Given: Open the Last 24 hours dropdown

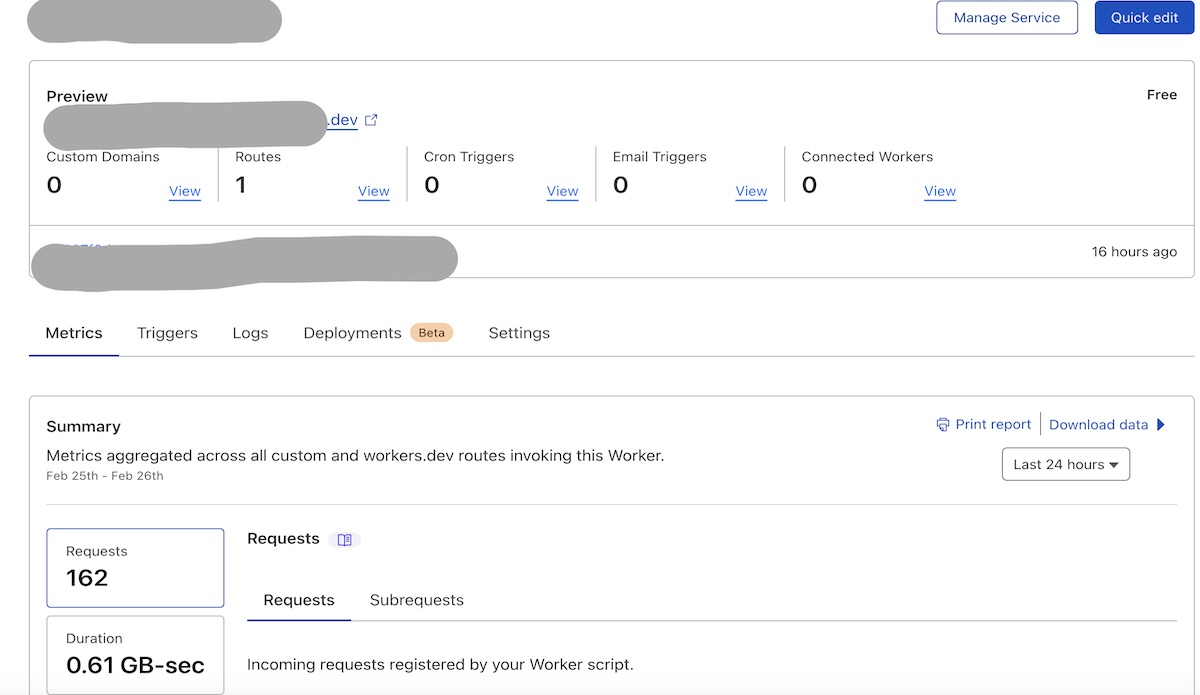Looking at the screenshot, I should coord(1065,465).
